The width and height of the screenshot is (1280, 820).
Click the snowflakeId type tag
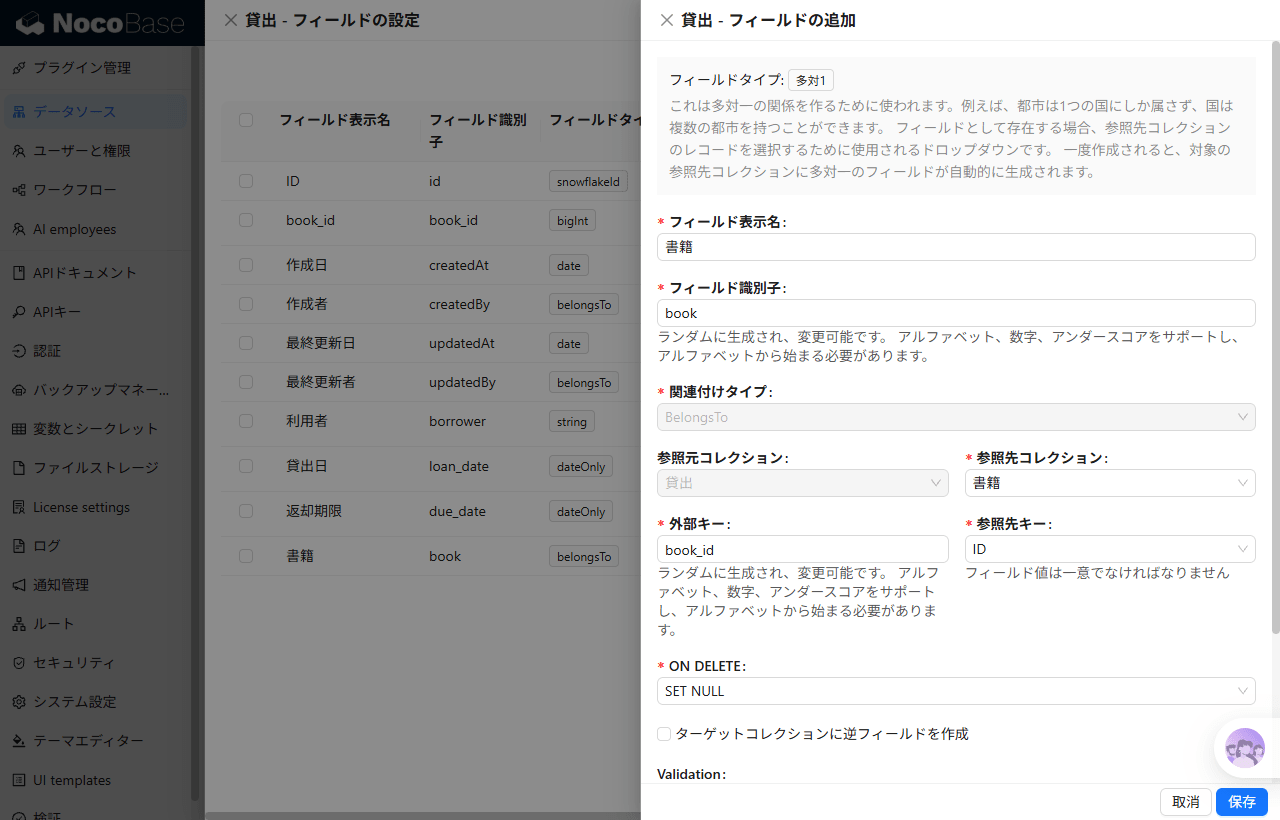click(x=590, y=181)
